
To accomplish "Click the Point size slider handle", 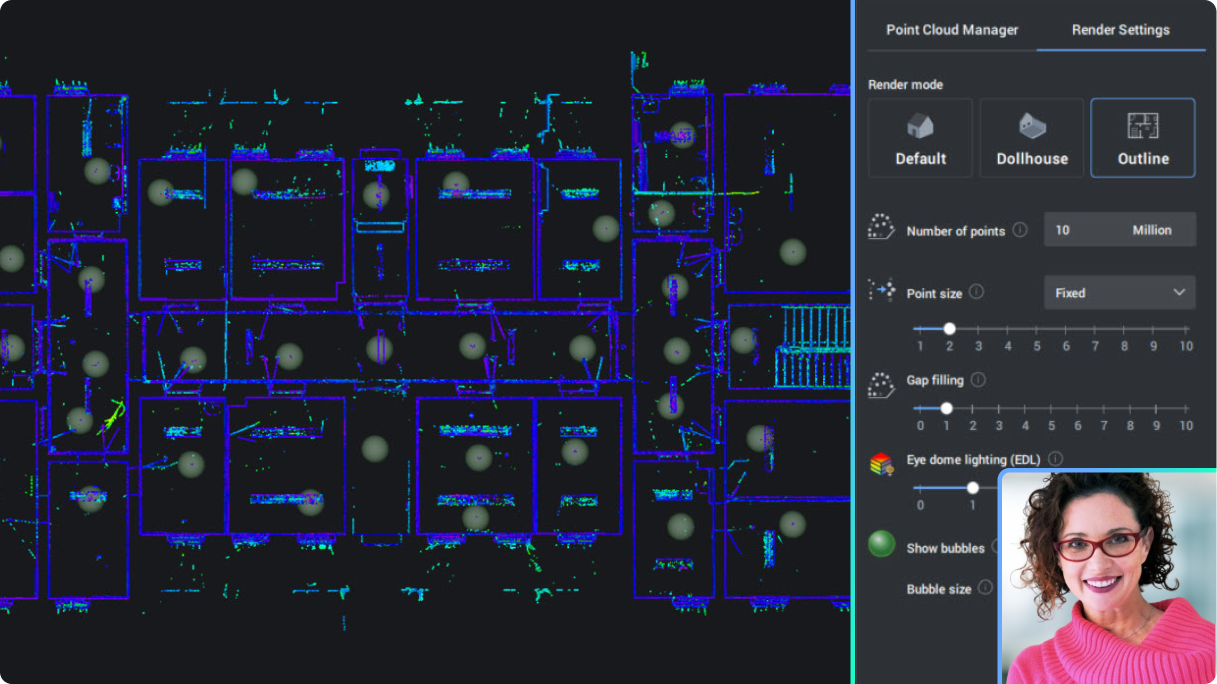I will (949, 328).
